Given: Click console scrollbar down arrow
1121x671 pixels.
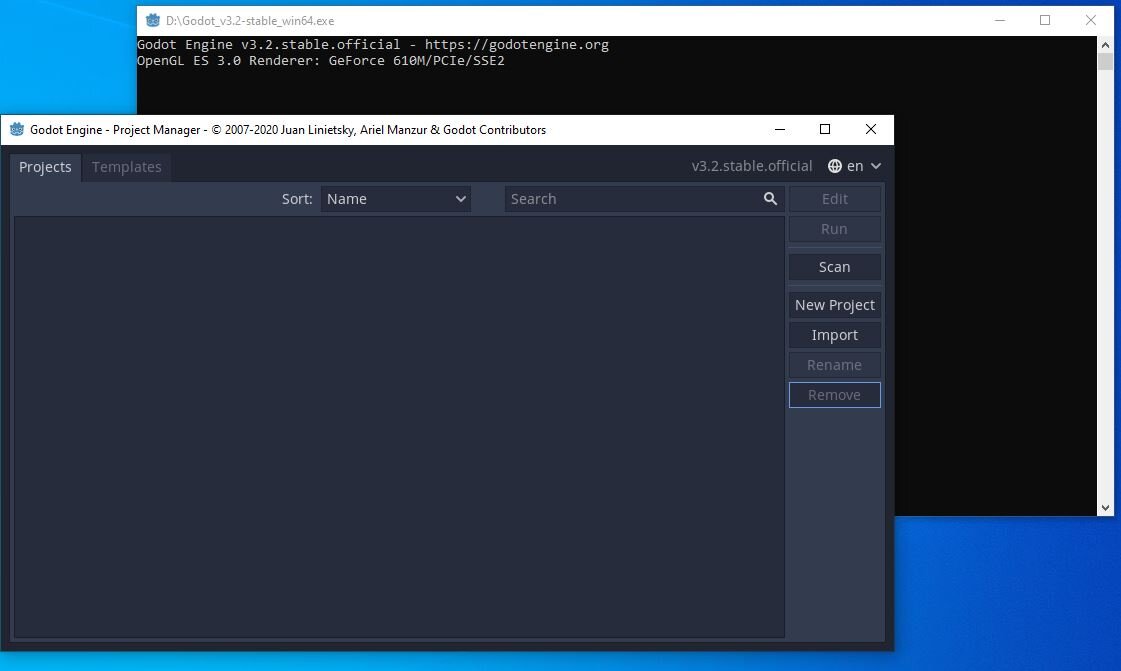Looking at the screenshot, I should tap(1105, 507).
